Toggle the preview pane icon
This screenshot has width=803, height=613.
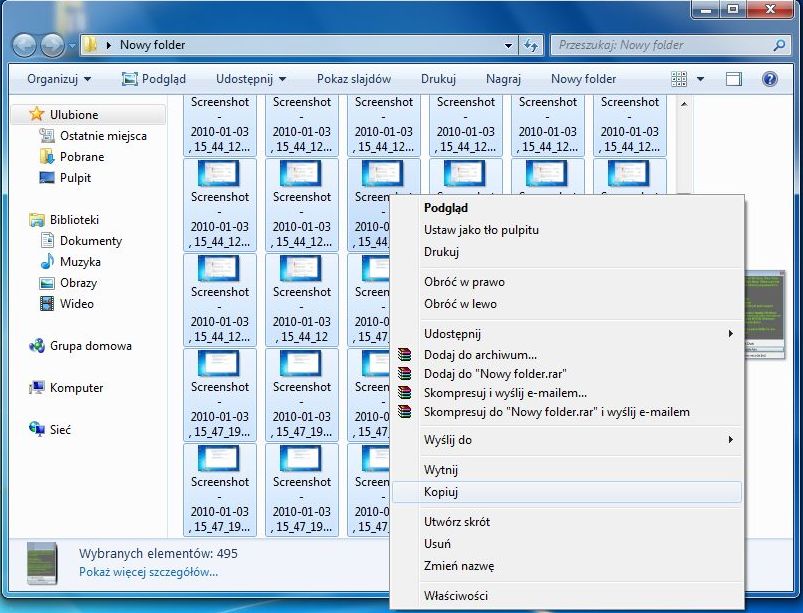click(x=733, y=79)
